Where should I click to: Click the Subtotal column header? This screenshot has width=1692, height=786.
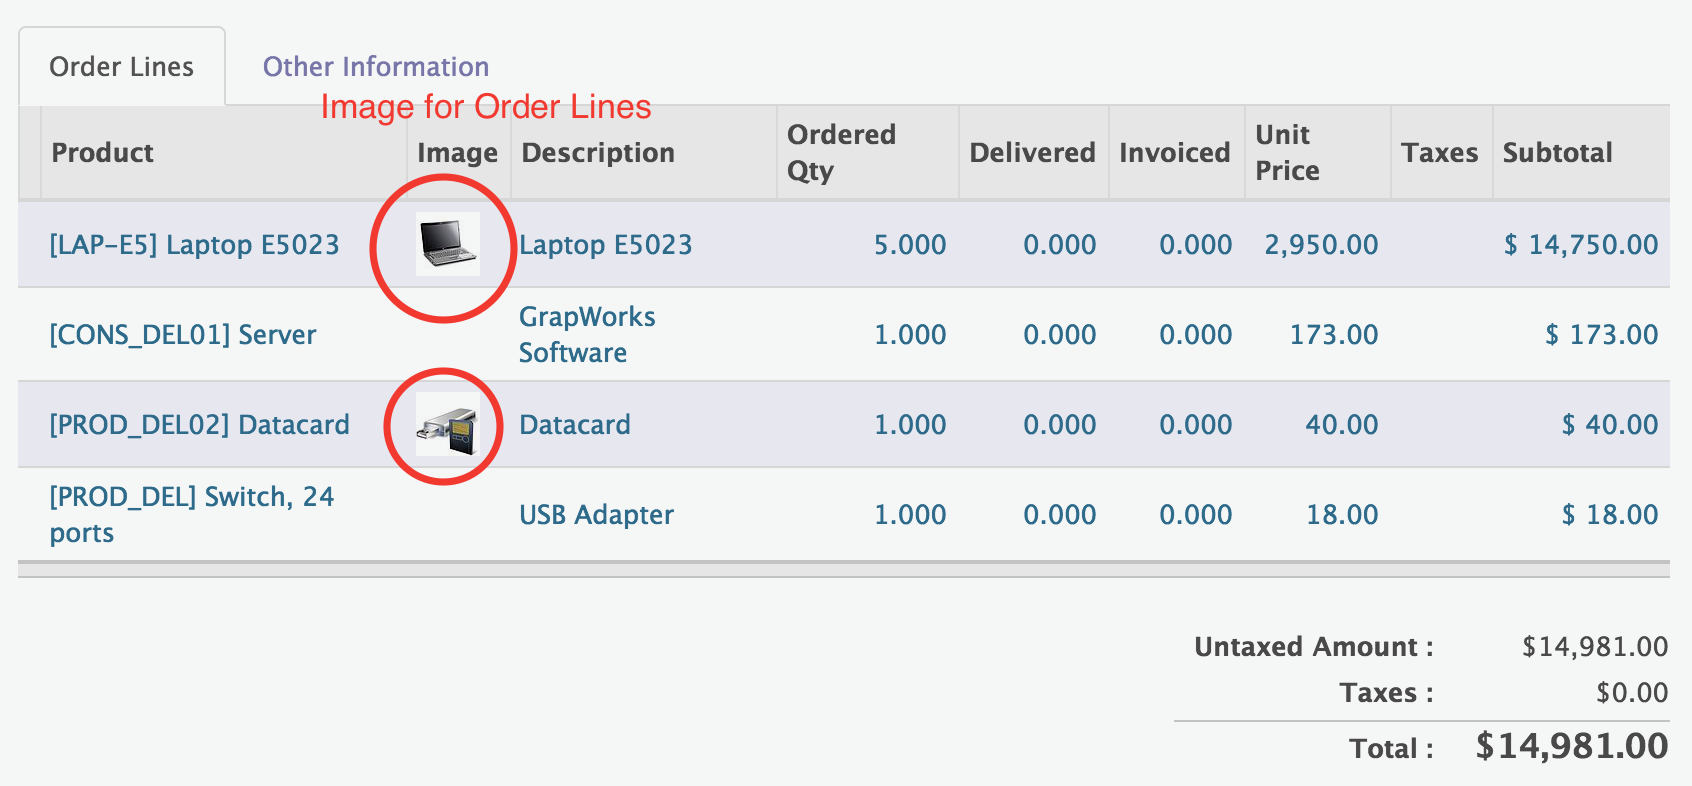[1557, 152]
